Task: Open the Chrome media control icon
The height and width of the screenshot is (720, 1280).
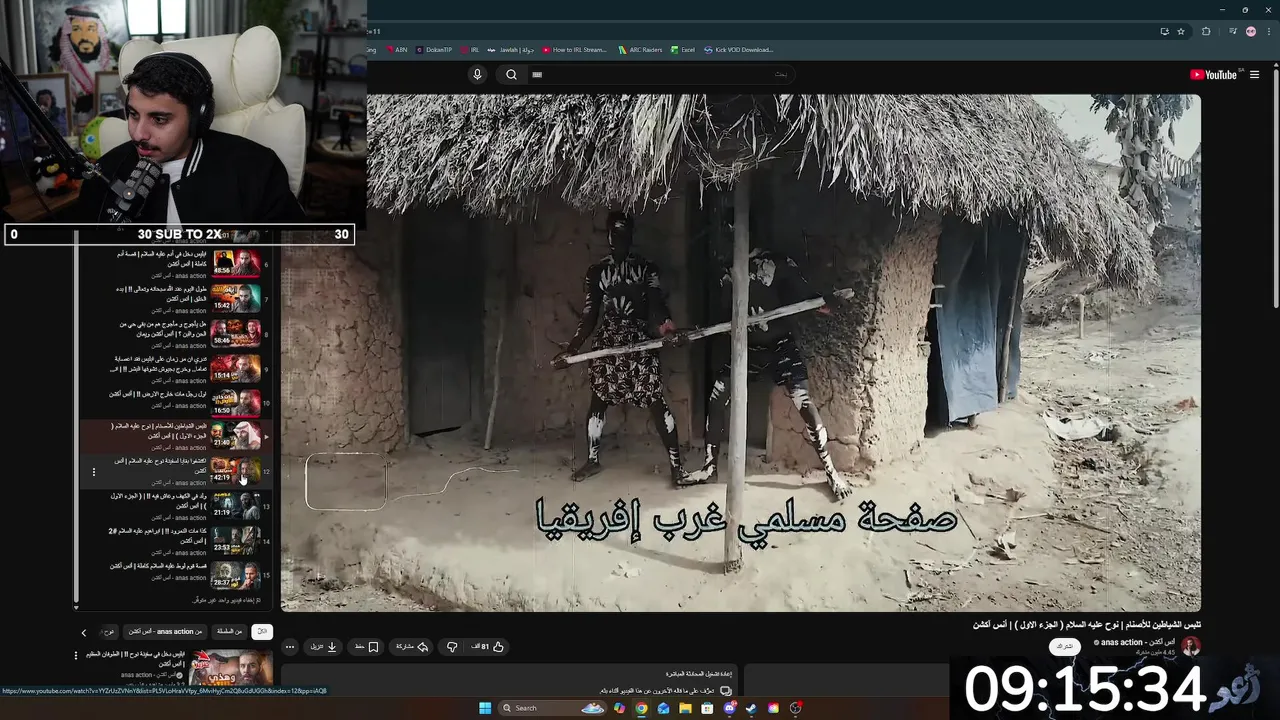Action: coord(1232,31)
